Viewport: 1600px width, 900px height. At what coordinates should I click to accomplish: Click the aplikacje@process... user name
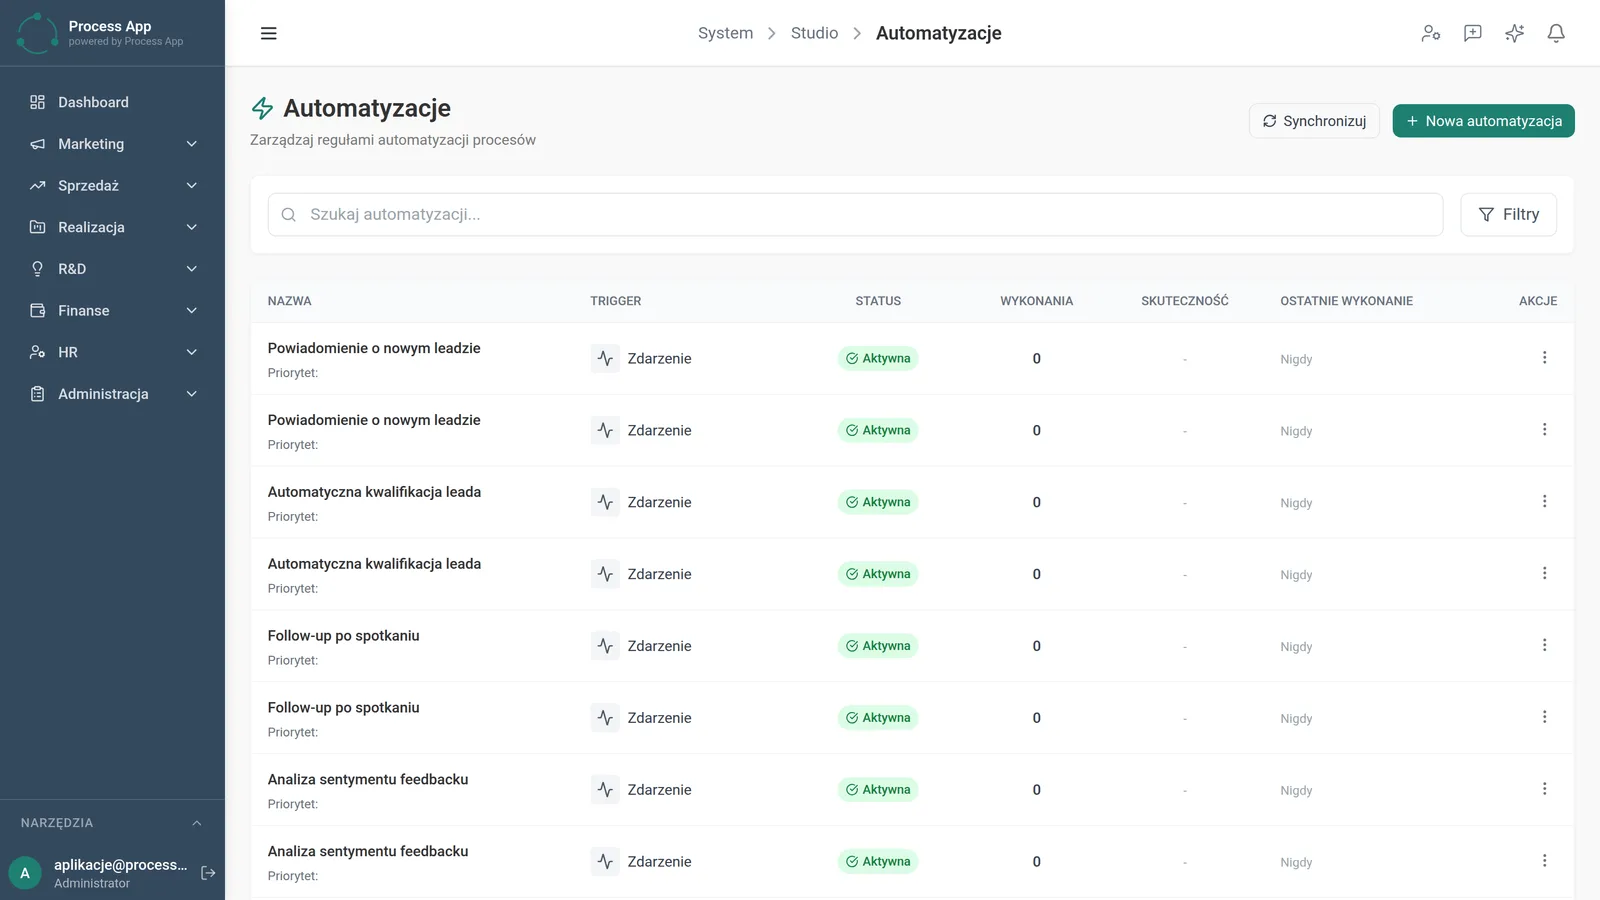[x=120, y=865]
